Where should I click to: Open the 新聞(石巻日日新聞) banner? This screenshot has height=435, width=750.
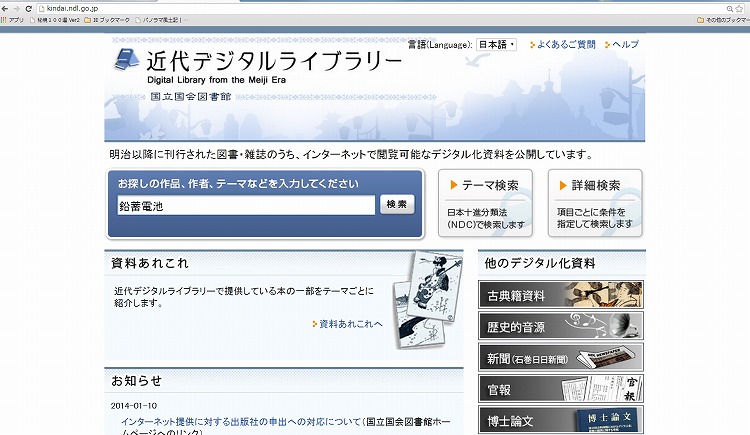pos(561,357)
